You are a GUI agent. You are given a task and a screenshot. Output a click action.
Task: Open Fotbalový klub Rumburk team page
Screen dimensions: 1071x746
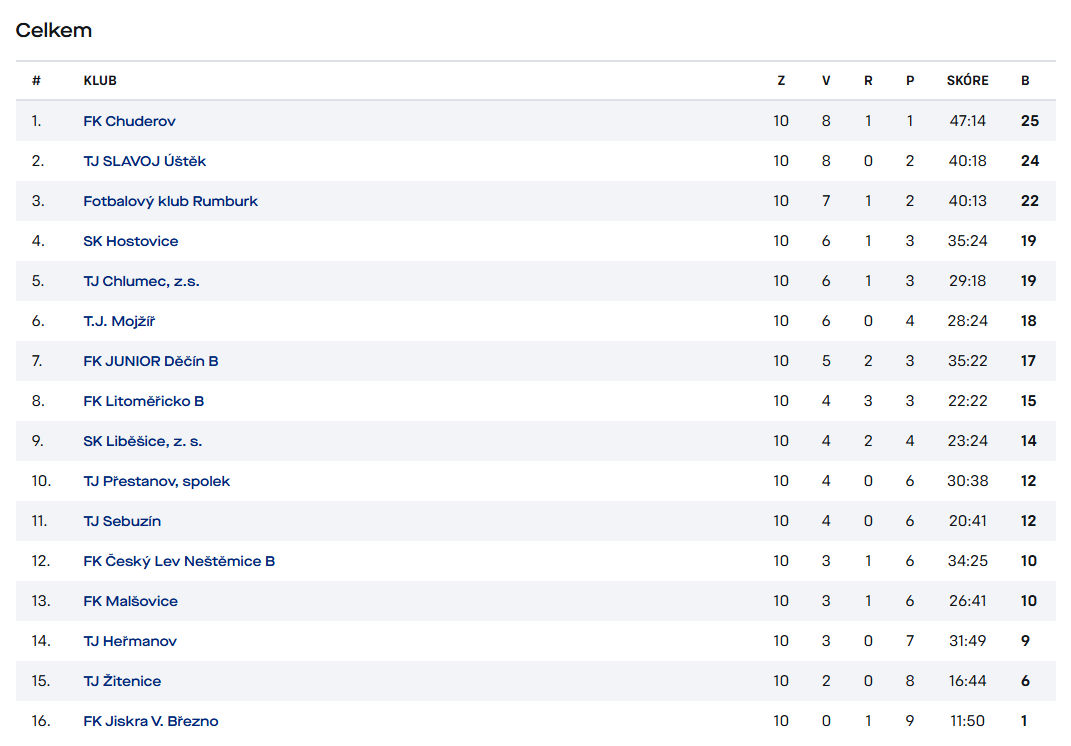pyautogui.click(x=170, y=201)
